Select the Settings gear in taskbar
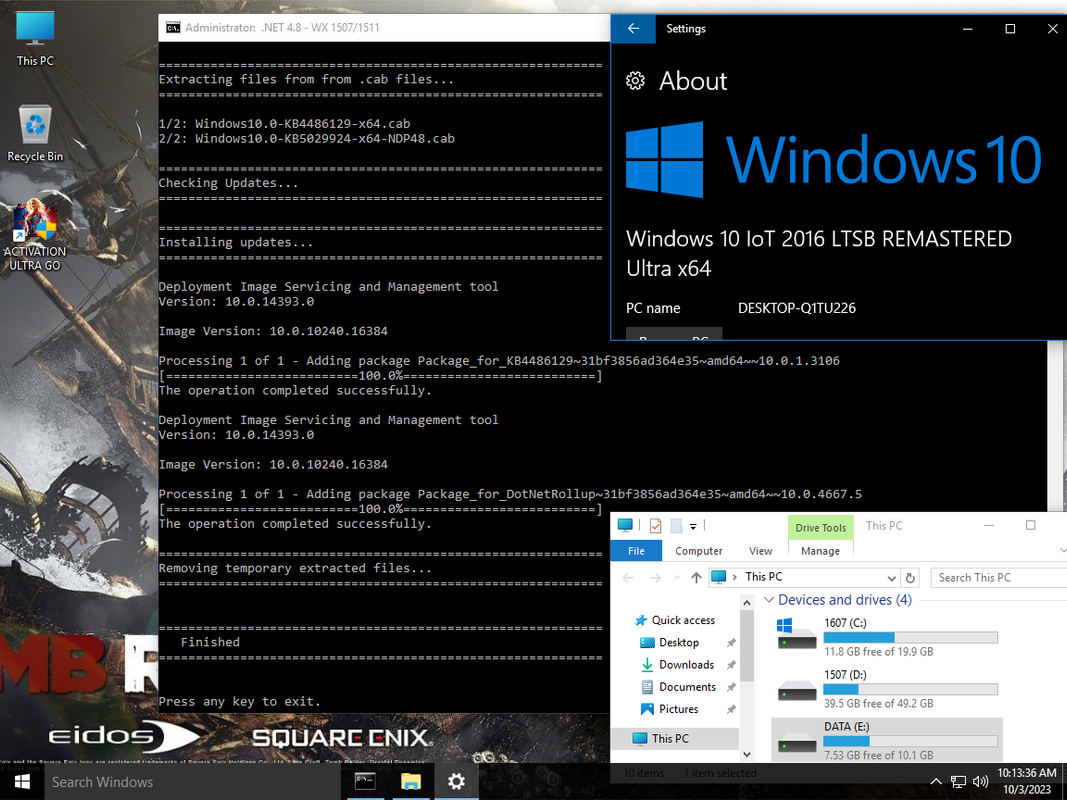The image size is (1067, 800). [456, 782]
